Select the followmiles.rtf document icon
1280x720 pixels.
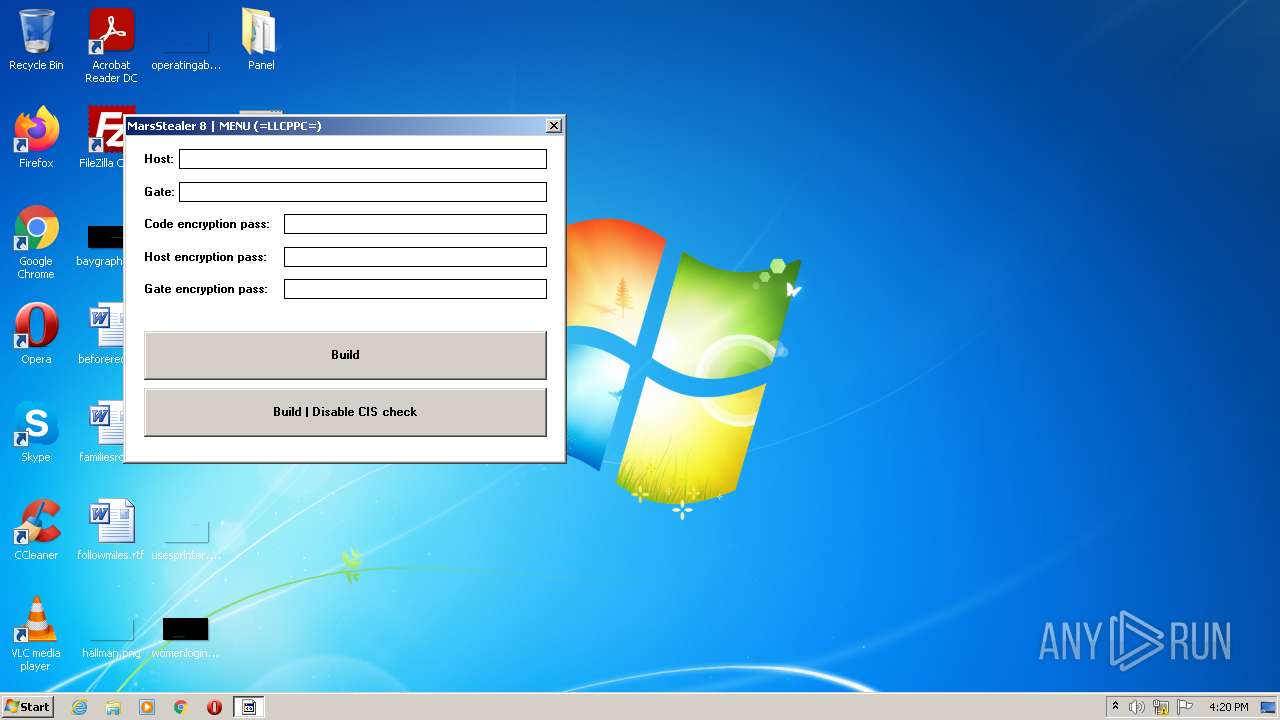tap(111, 530)
